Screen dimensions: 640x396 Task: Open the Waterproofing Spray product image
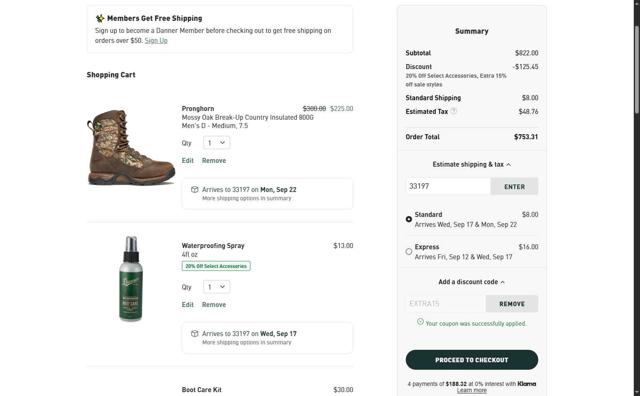pos(131,279)
